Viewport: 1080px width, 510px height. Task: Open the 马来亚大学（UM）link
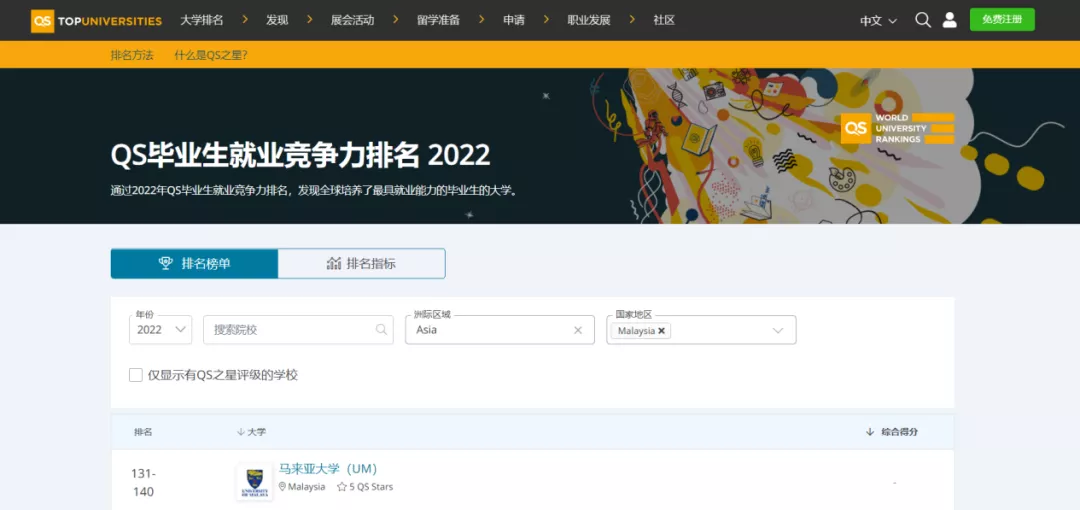coord(328,469)
